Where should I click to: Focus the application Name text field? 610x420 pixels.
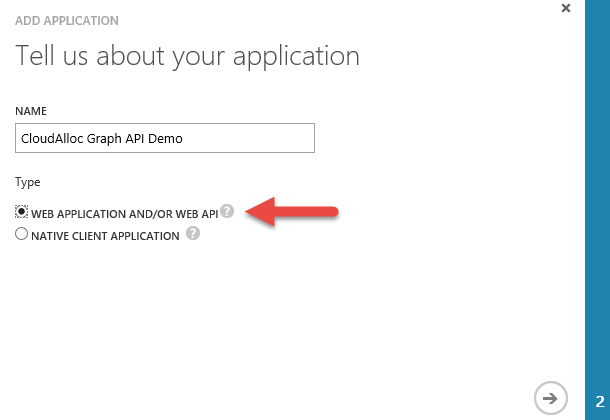pos(165,138)
